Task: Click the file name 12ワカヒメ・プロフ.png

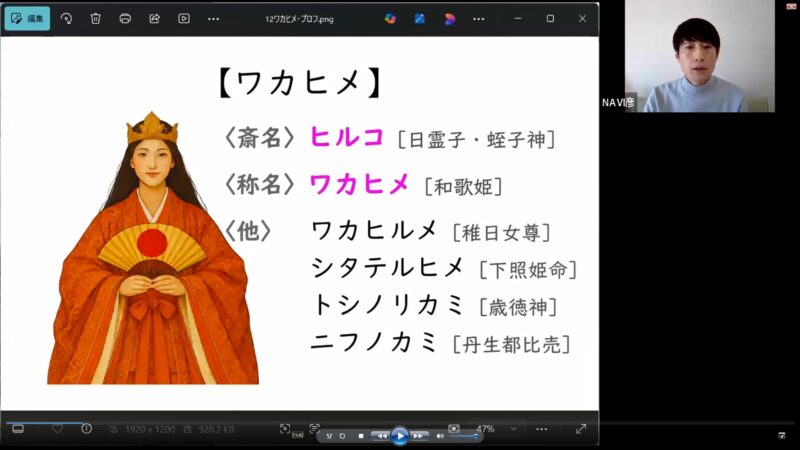Action: pyautogui.click(x=299, y=19)
